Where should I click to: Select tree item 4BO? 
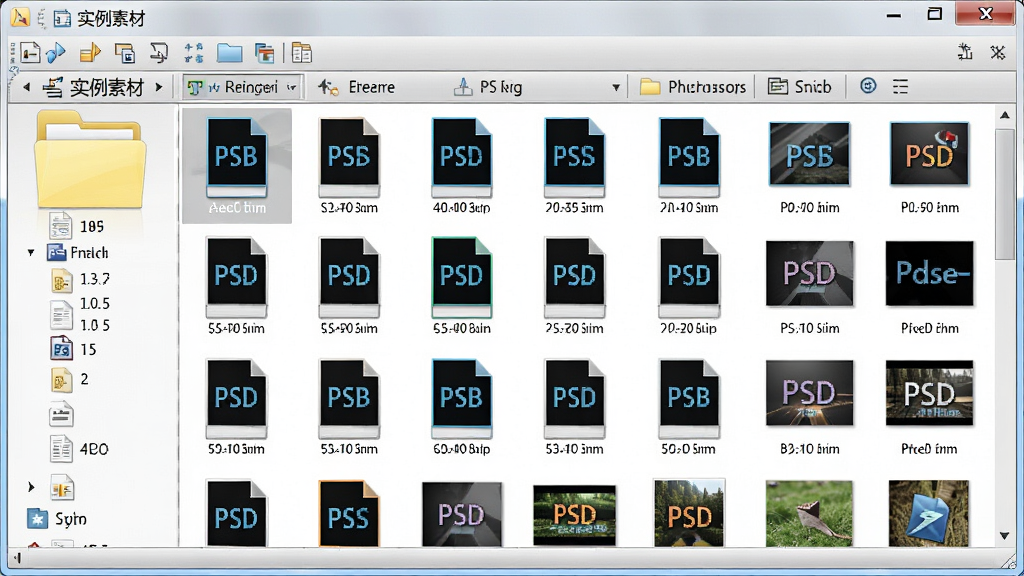(80, 449)
